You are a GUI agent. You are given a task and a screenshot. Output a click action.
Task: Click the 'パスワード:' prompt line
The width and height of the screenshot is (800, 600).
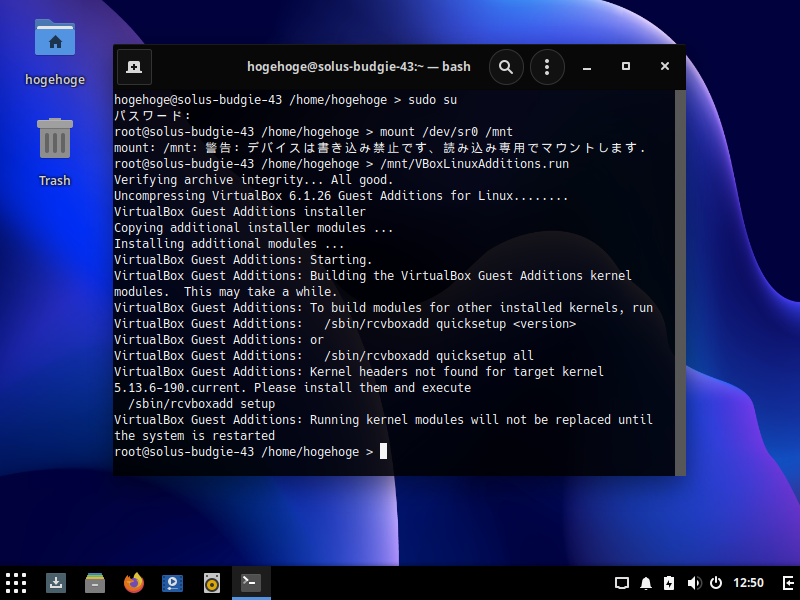(152, 116)
